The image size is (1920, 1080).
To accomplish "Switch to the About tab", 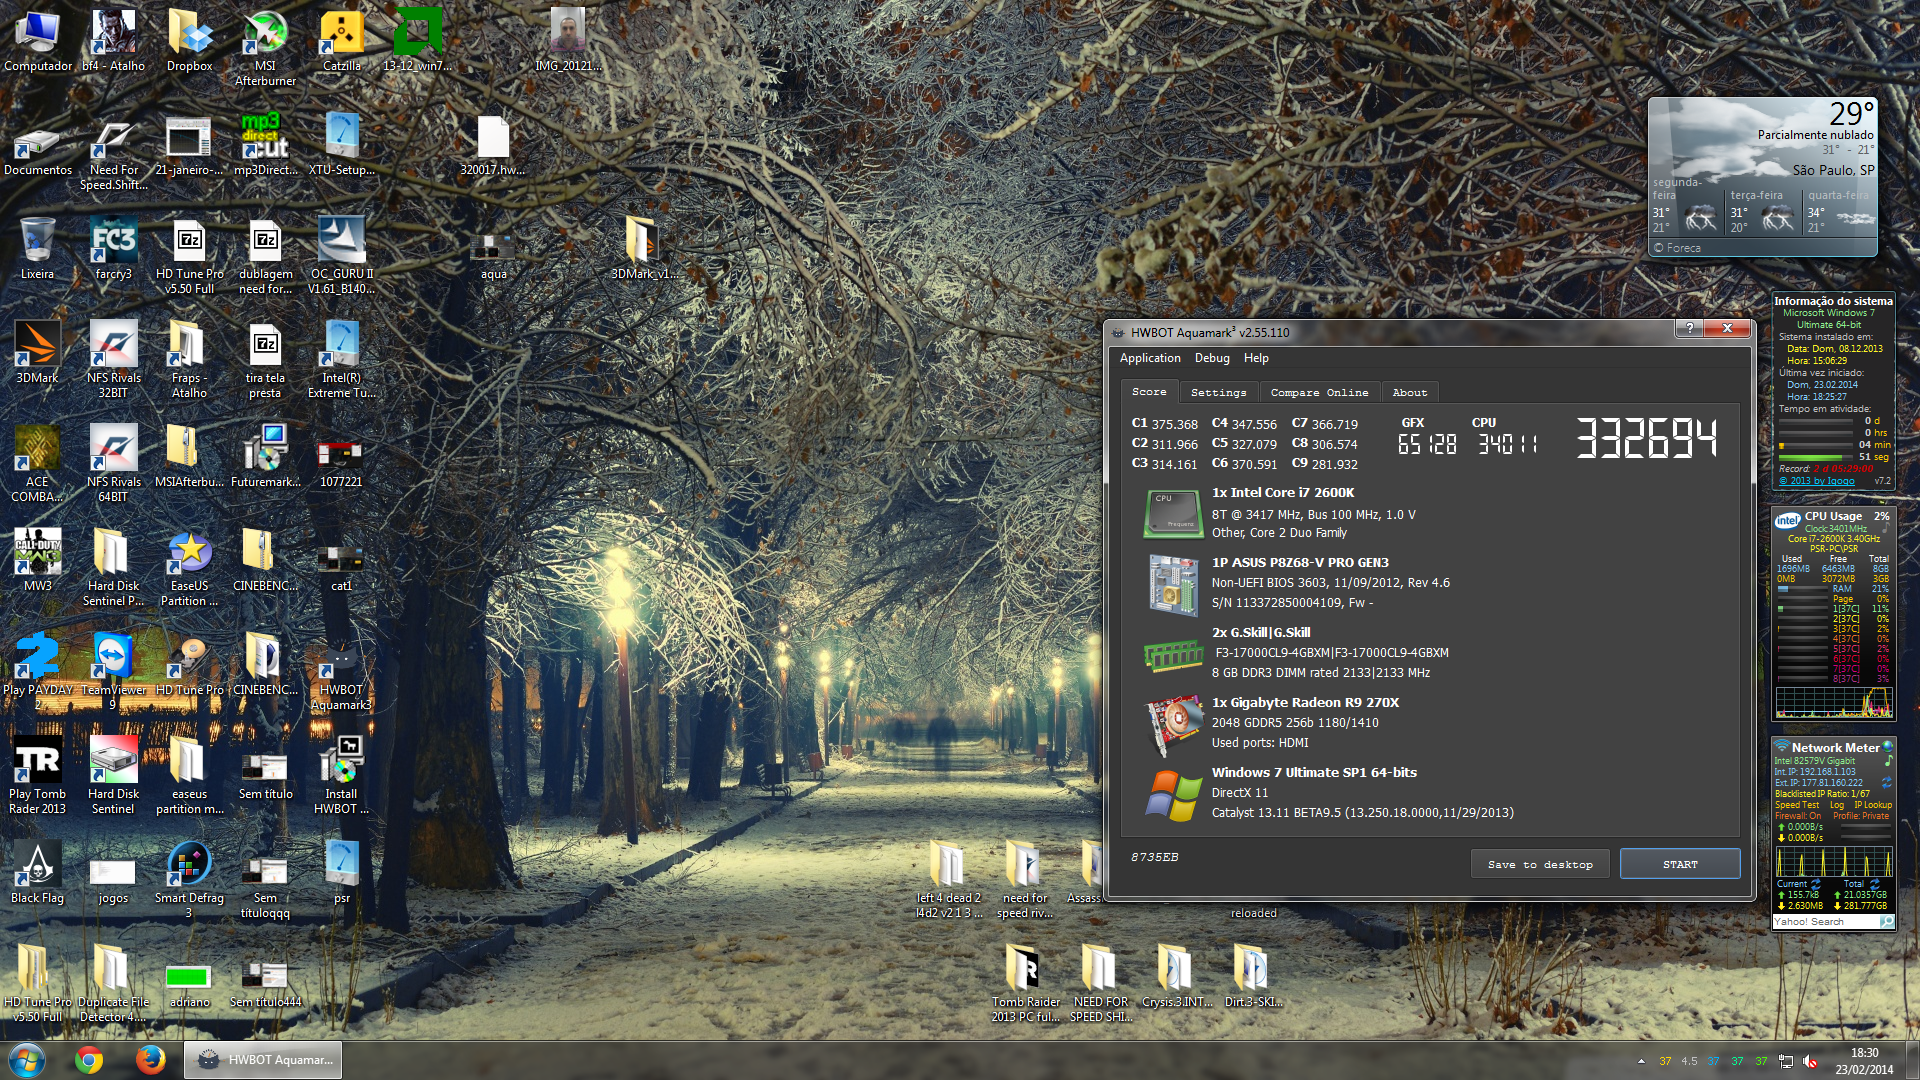I will pos(1409,392).
